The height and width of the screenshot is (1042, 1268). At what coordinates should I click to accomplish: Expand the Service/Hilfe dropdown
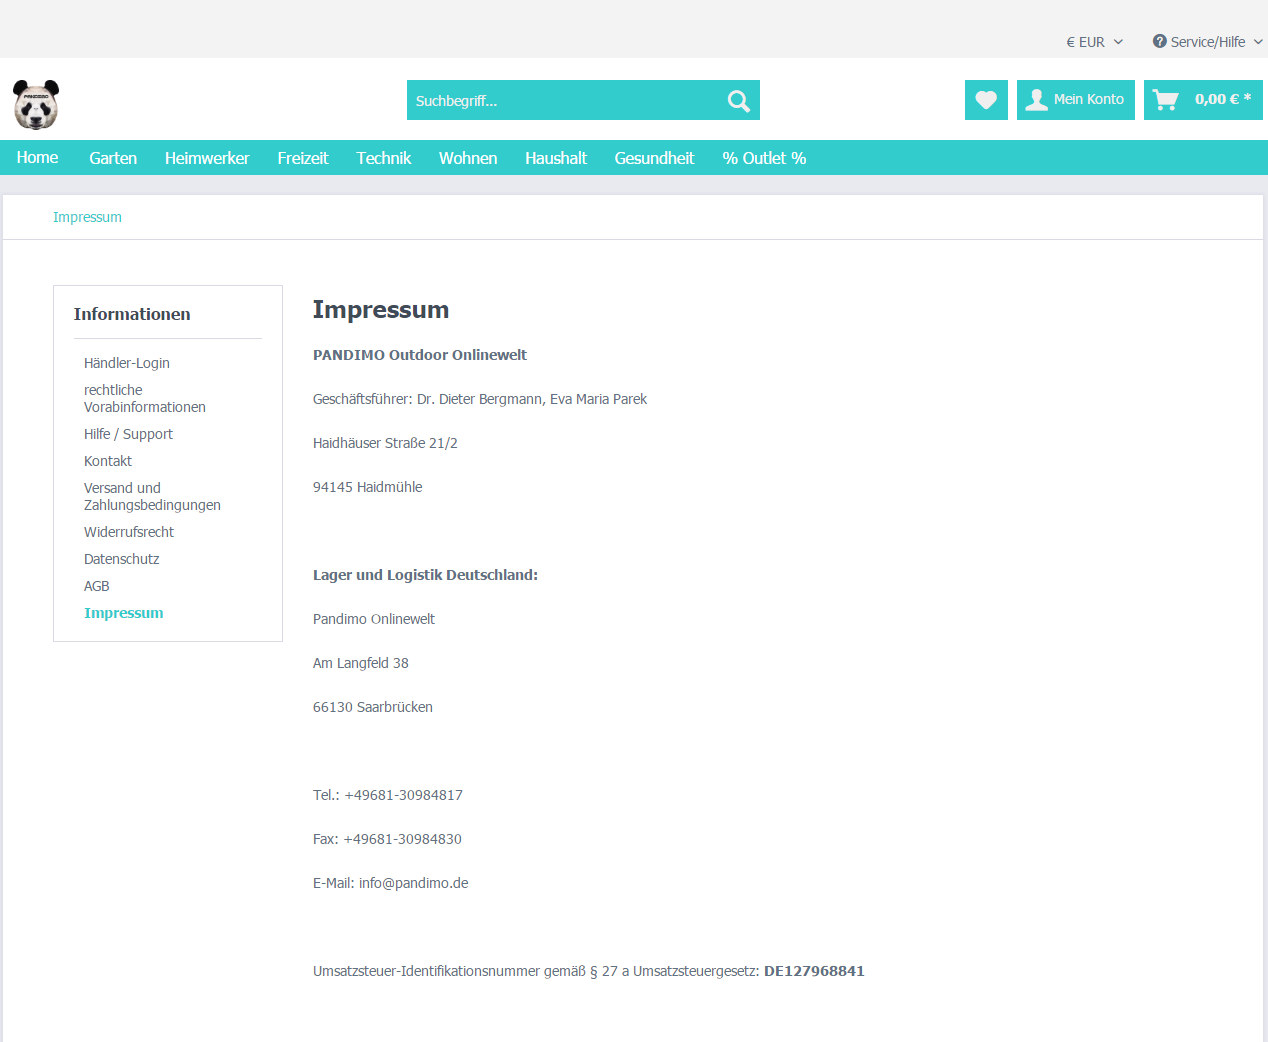tap(1208, 42)
